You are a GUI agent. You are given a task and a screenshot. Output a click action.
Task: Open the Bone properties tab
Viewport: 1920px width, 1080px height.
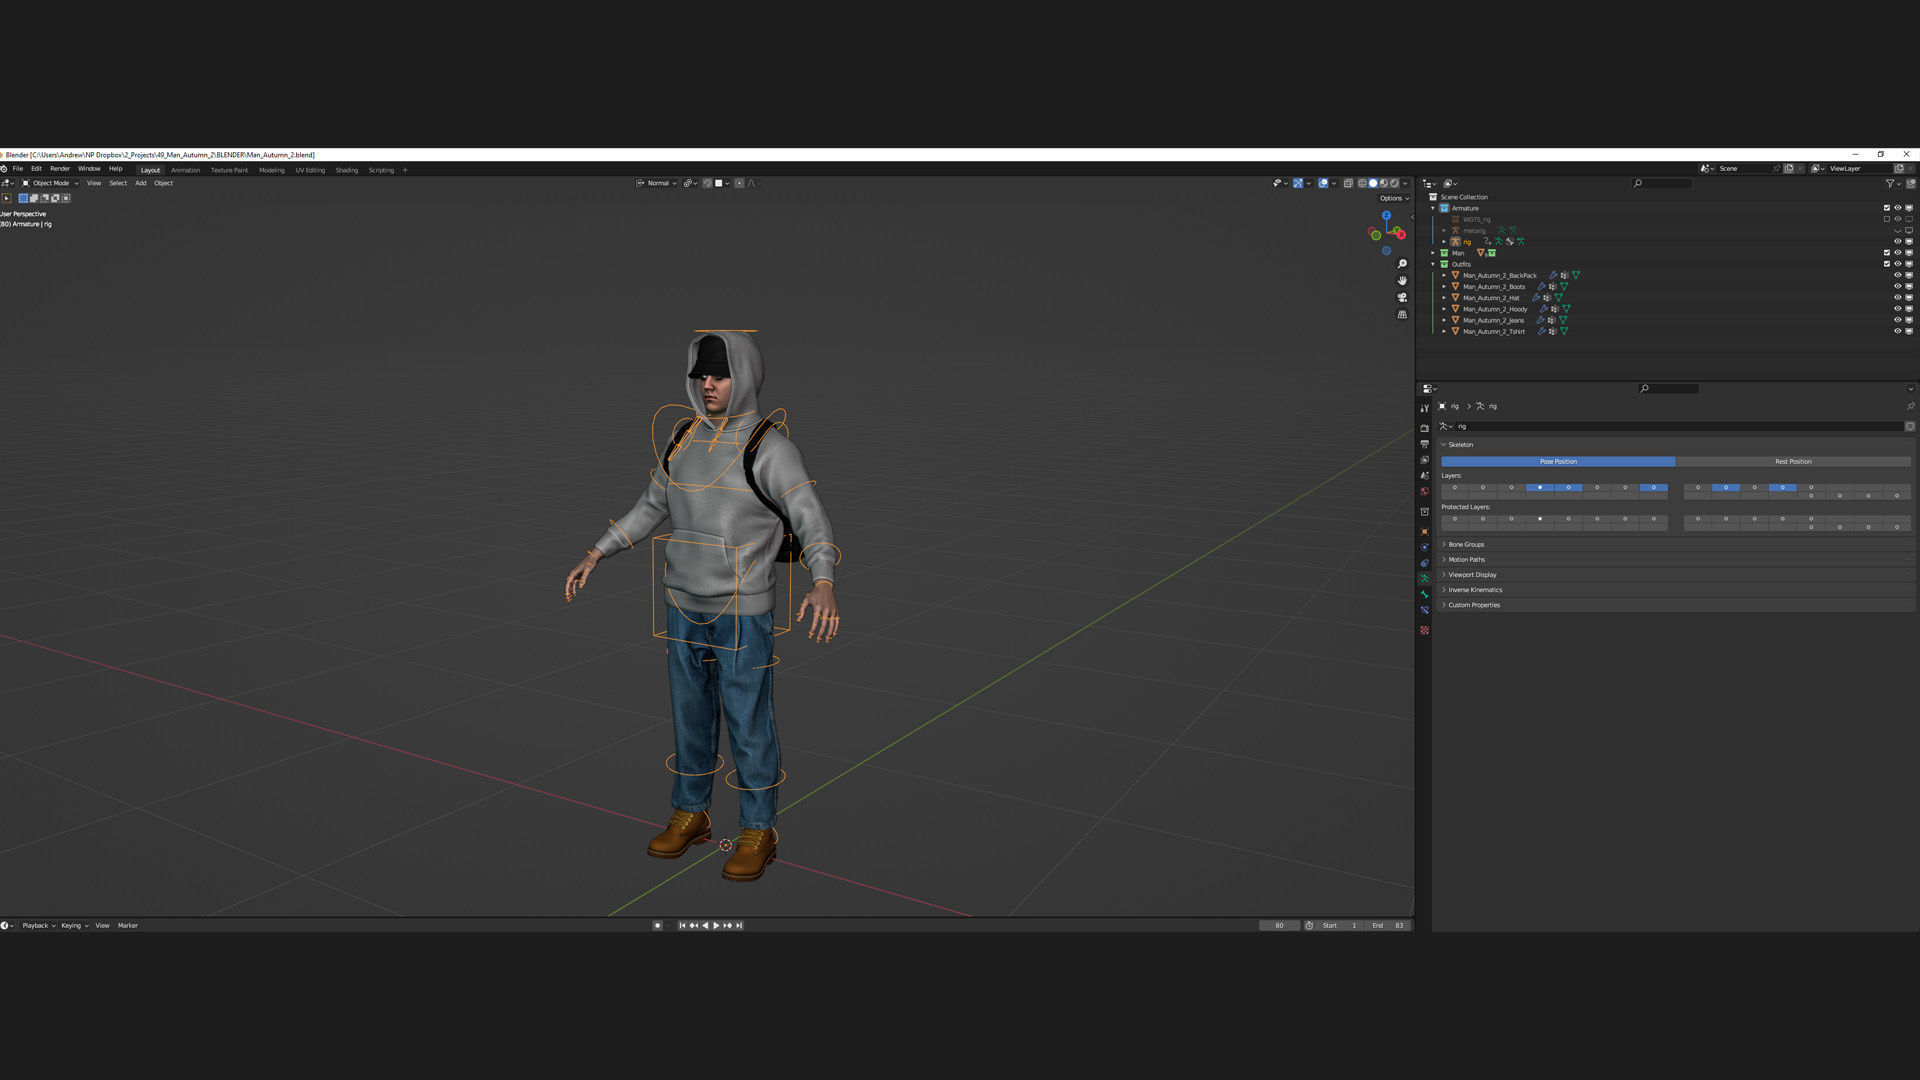coord(1425,594)
